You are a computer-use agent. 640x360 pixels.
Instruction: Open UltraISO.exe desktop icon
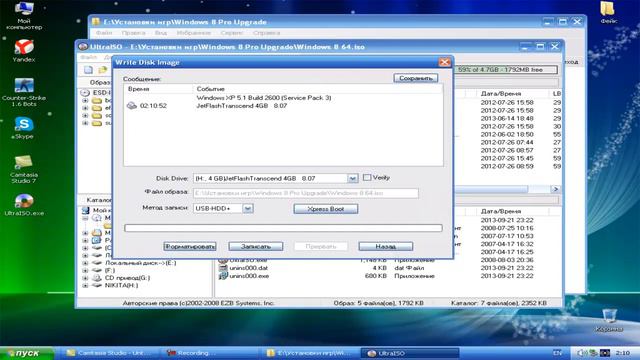24,205
